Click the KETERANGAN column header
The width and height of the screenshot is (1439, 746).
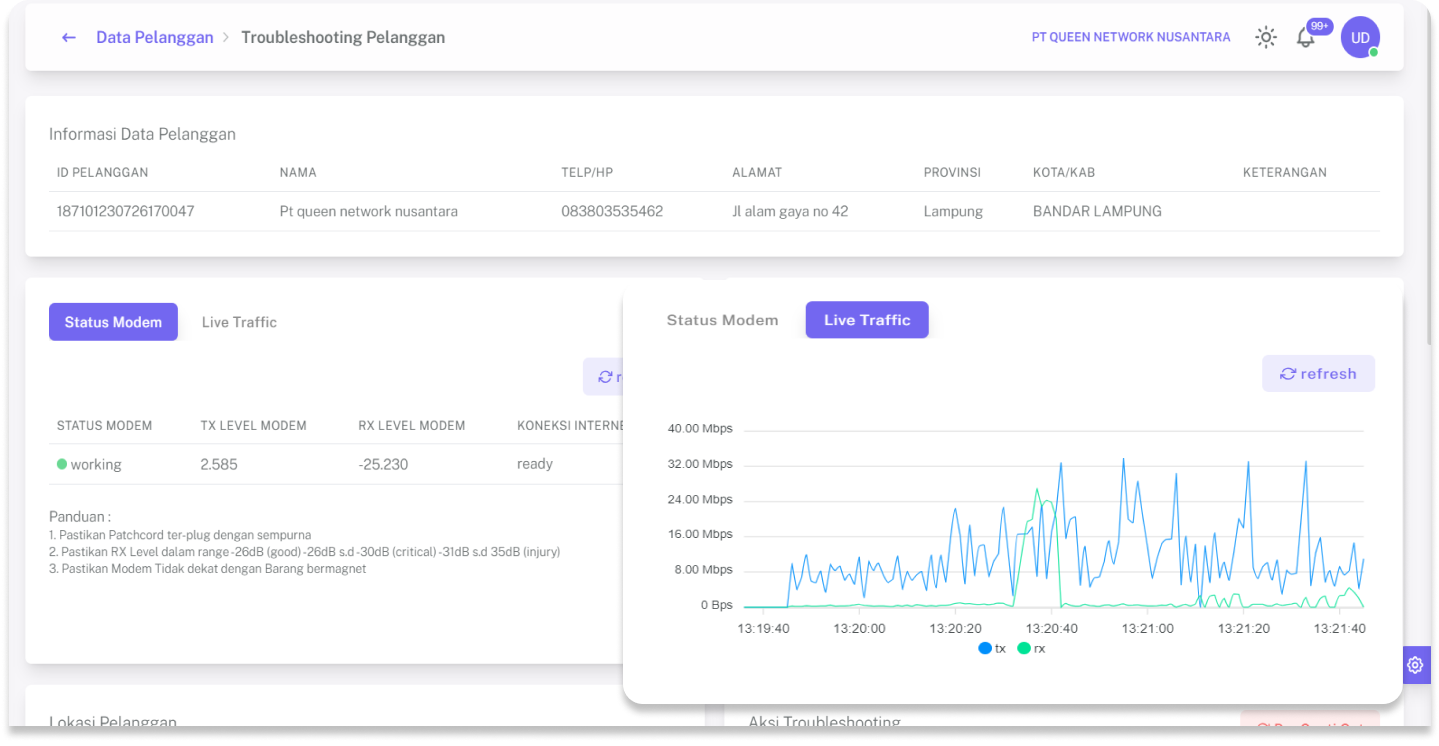point(1285,173)
